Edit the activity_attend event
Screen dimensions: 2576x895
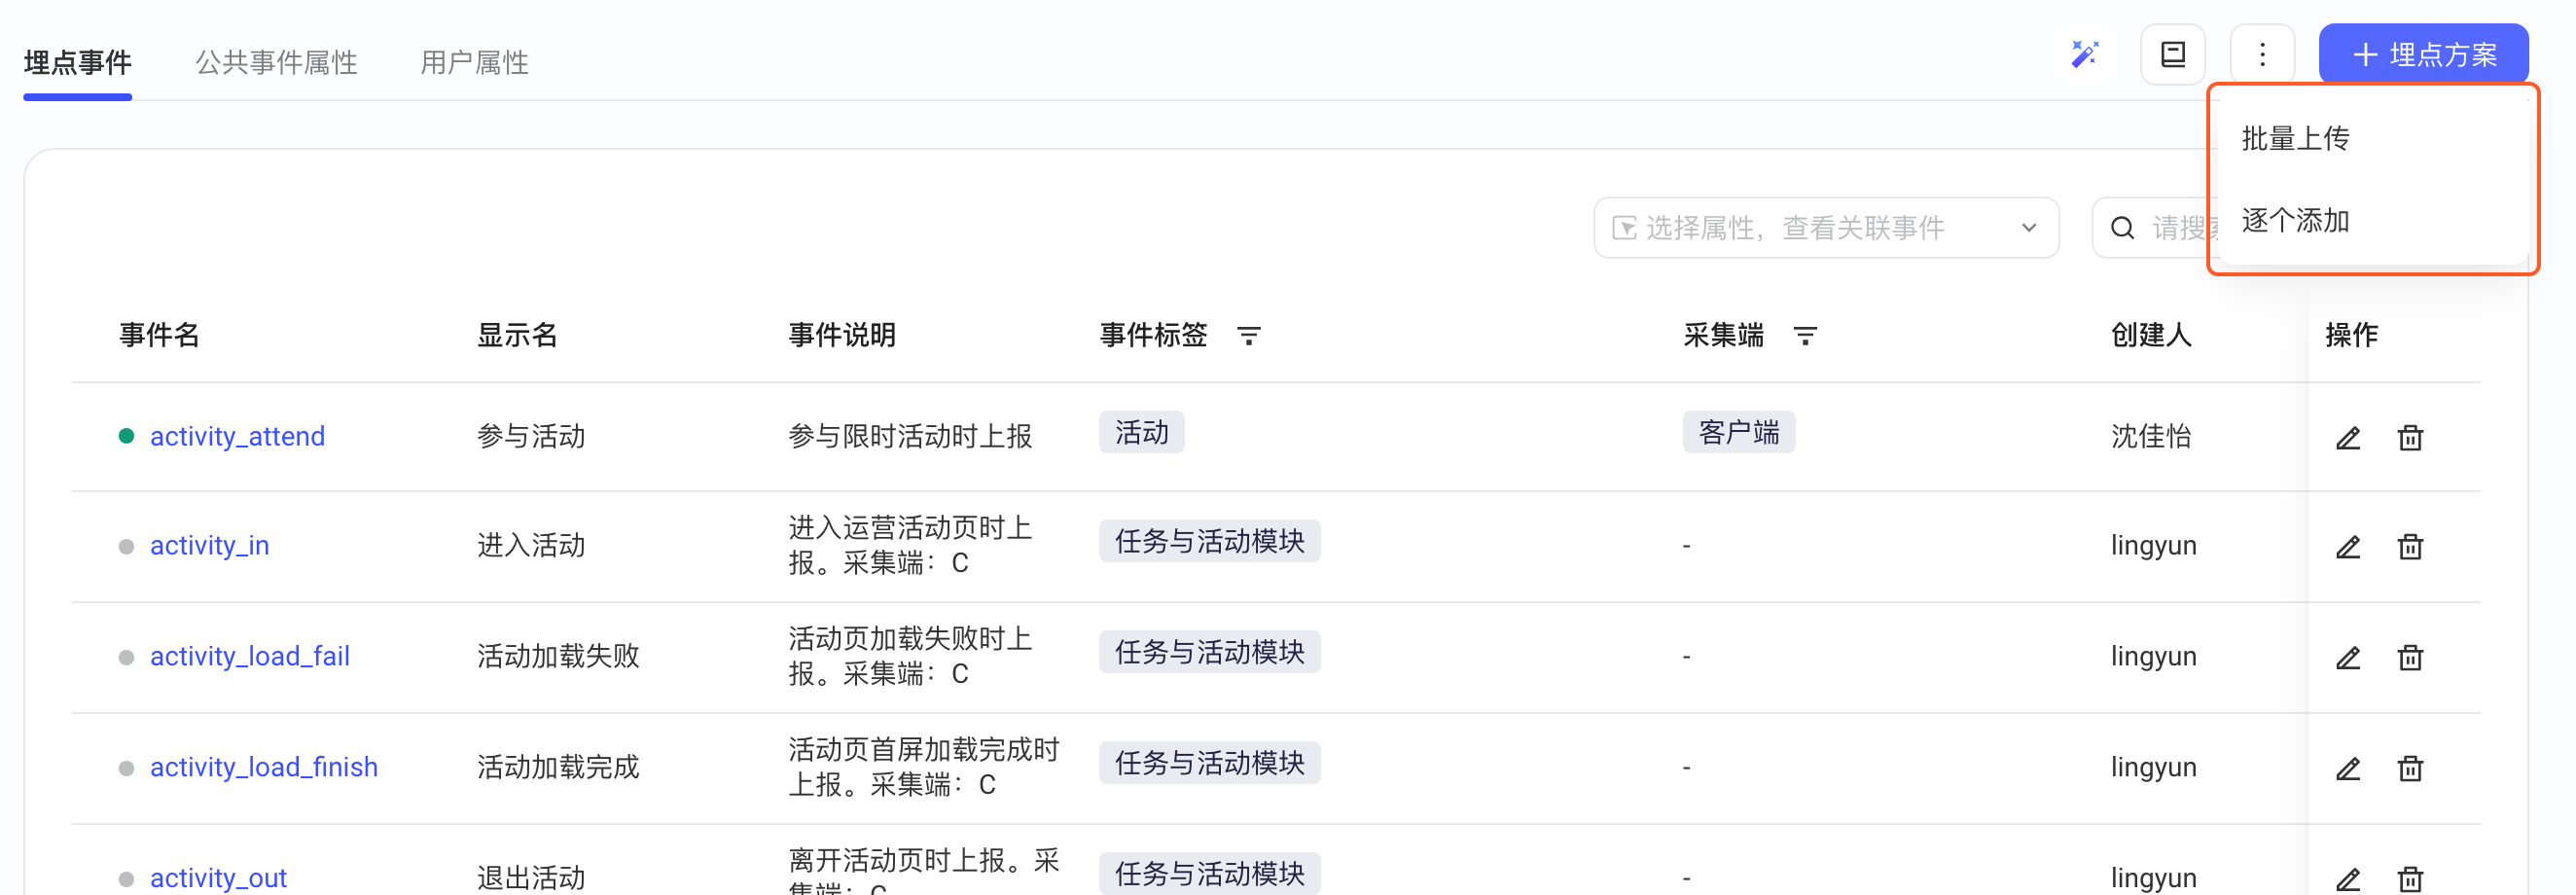pos(2348,437)
